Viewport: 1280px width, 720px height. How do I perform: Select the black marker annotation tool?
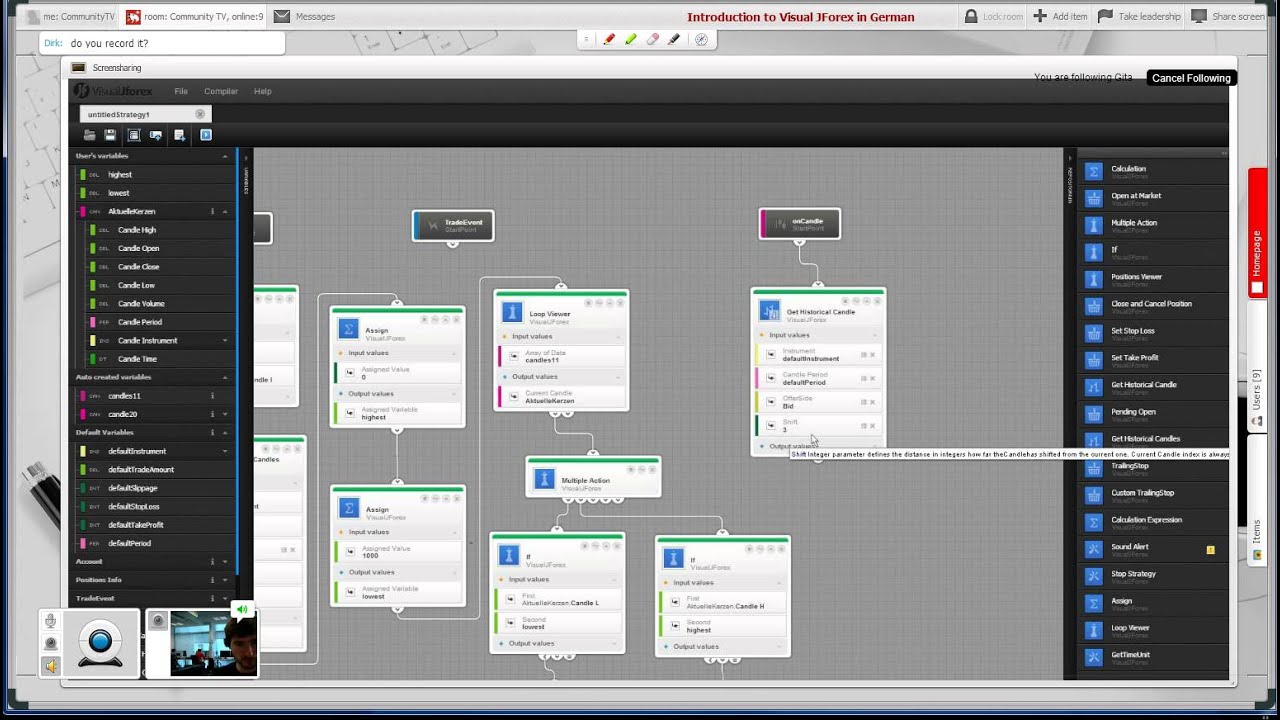tap(674, 40)
